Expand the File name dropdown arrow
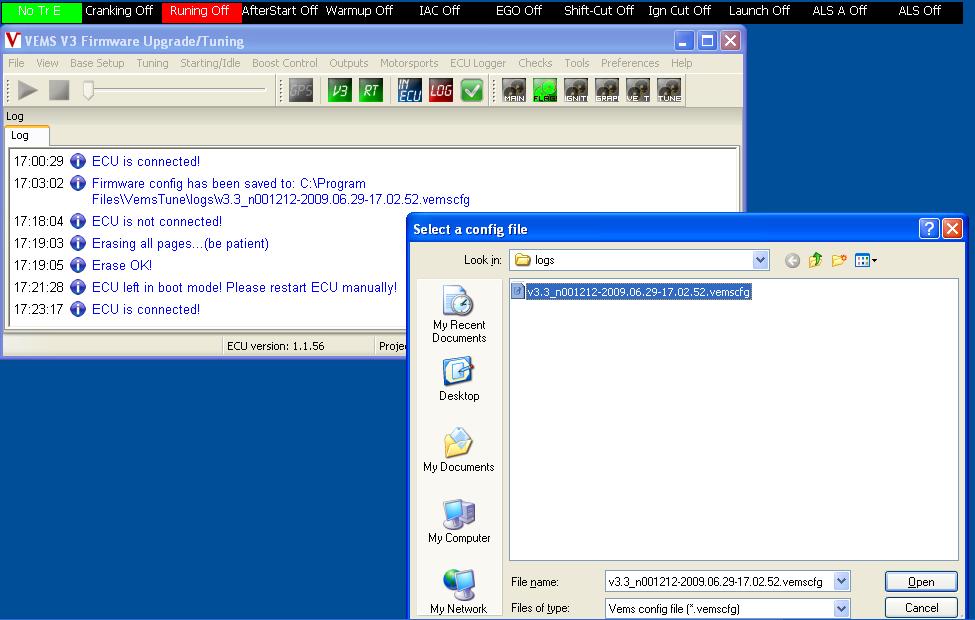 tap(841, 581)
